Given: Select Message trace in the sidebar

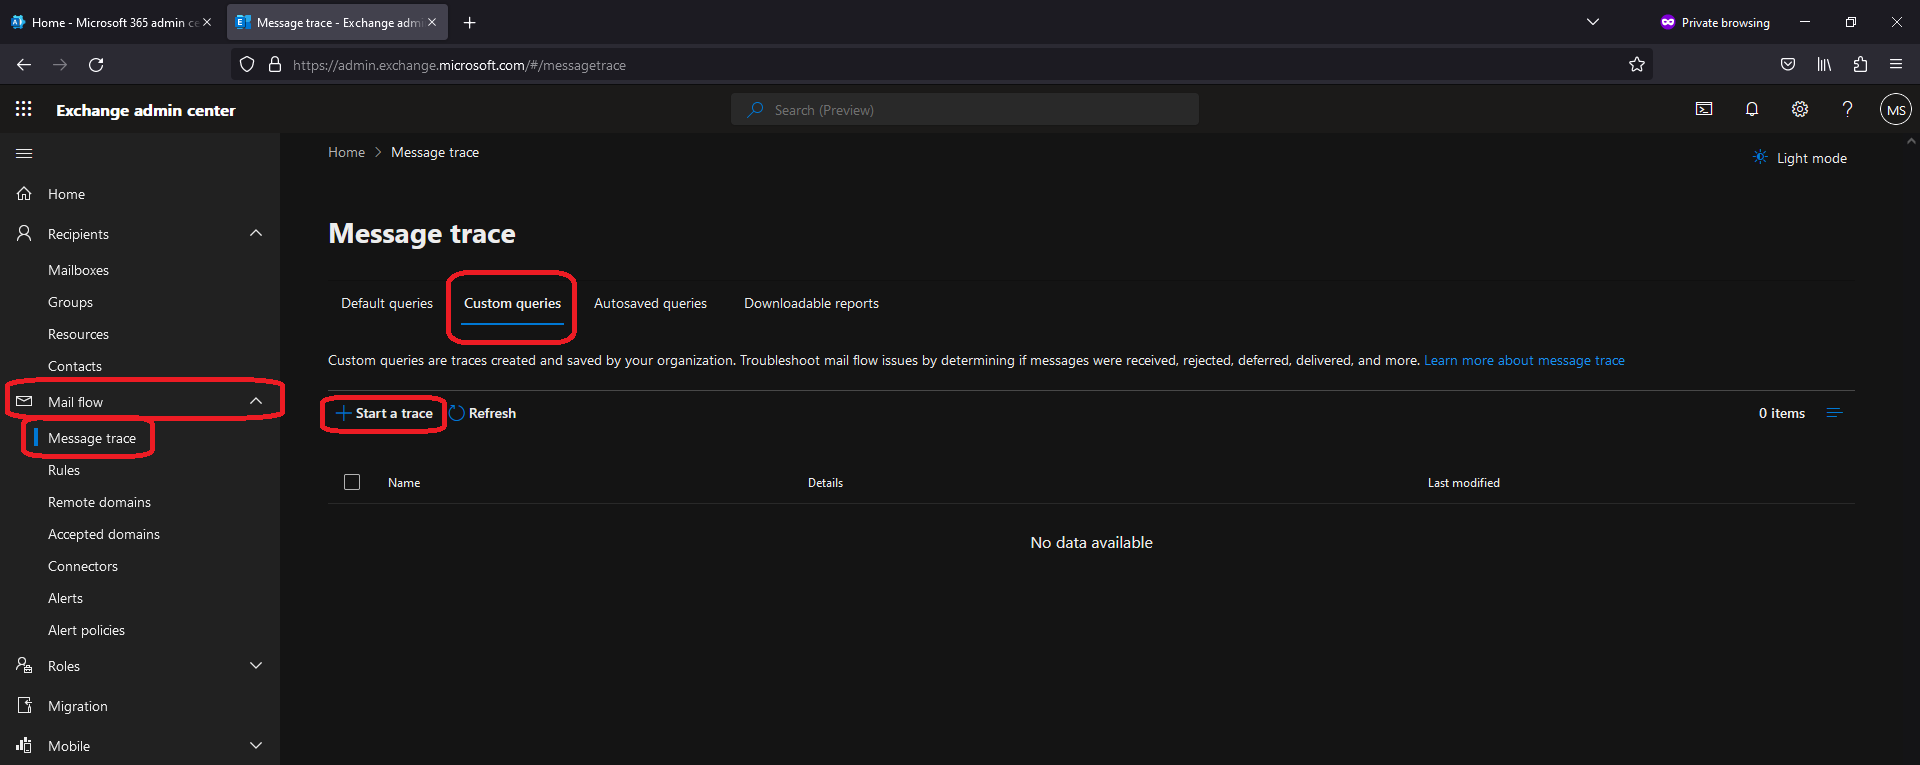Looking at the screenshot, I should coord(92,438).
